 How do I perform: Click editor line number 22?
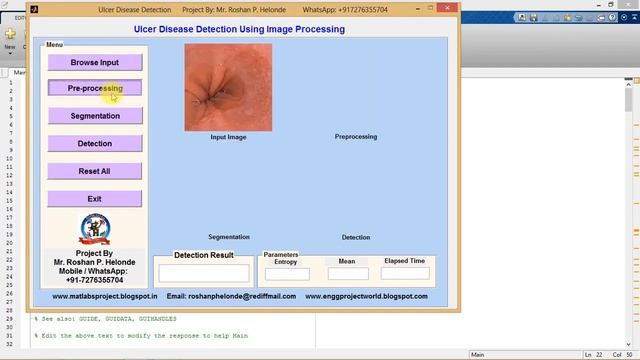(9, 260)
